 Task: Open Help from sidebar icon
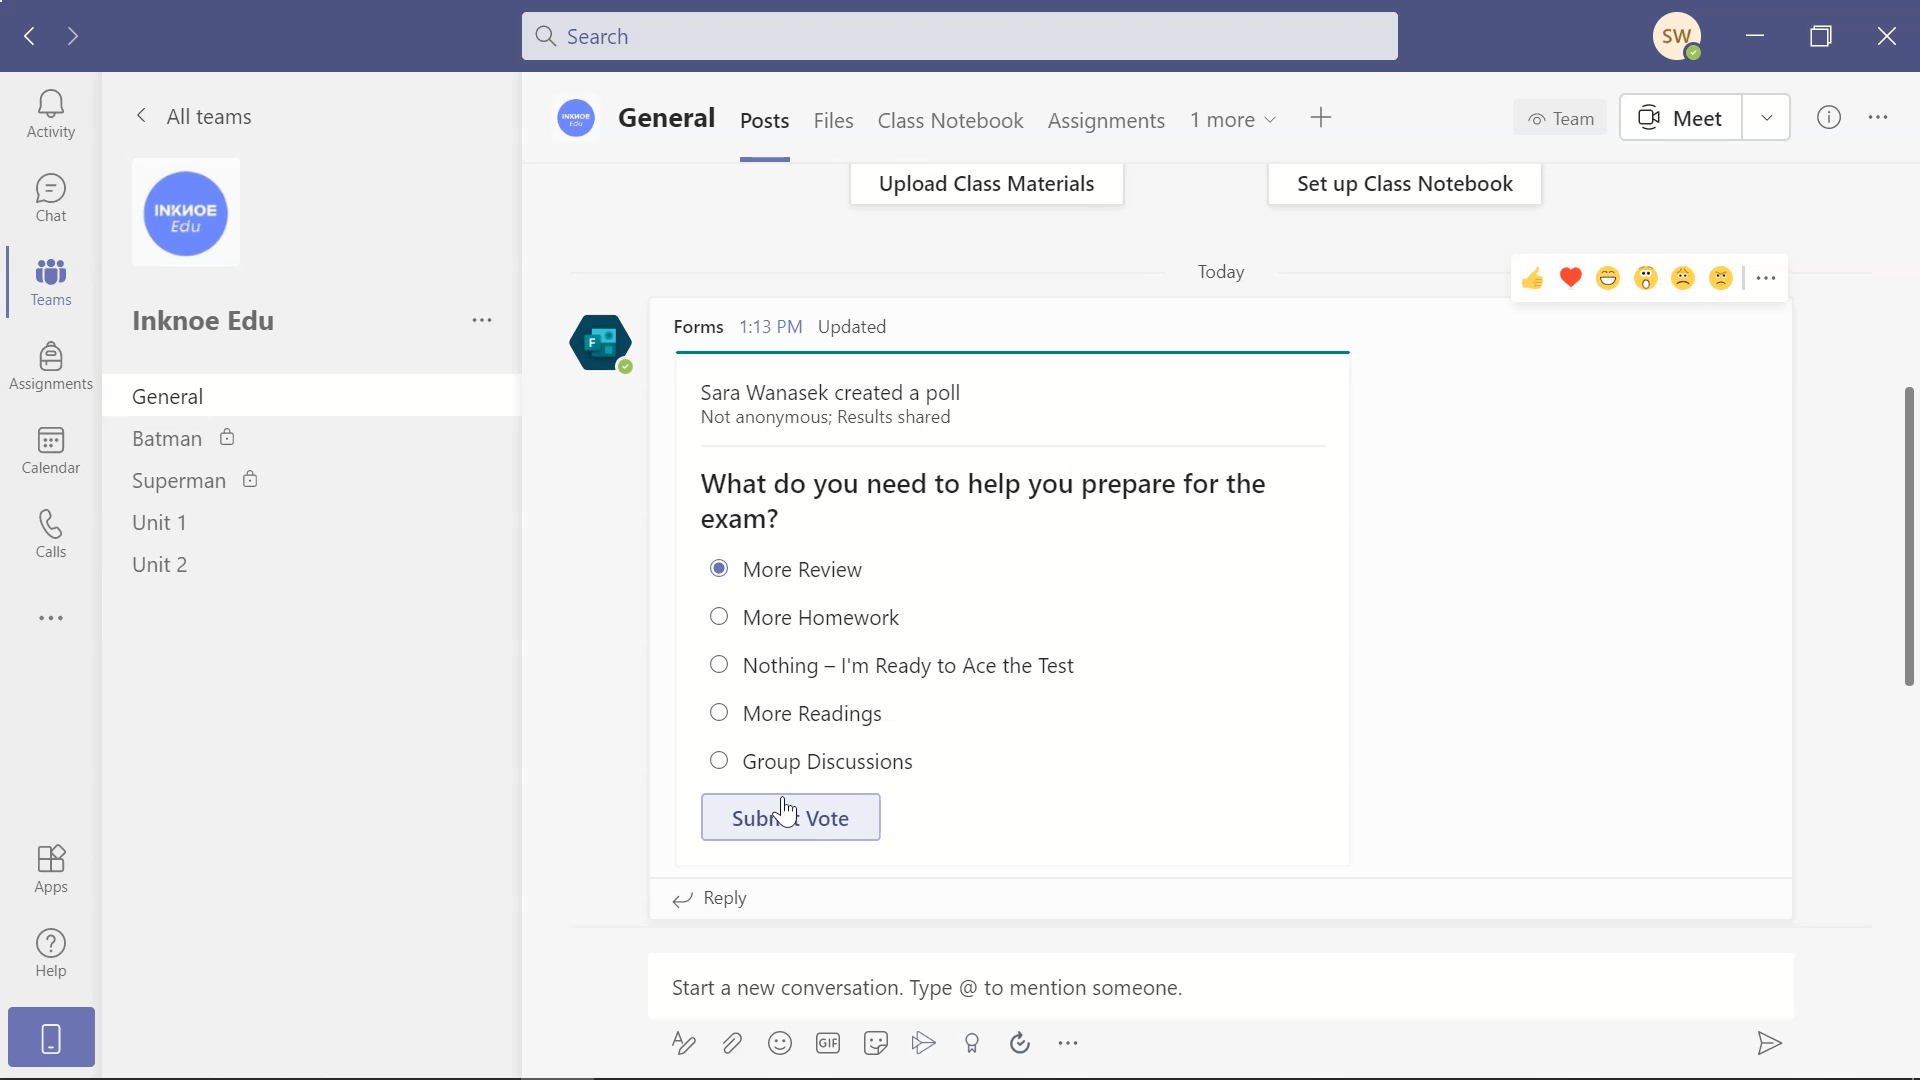(50, 951)
